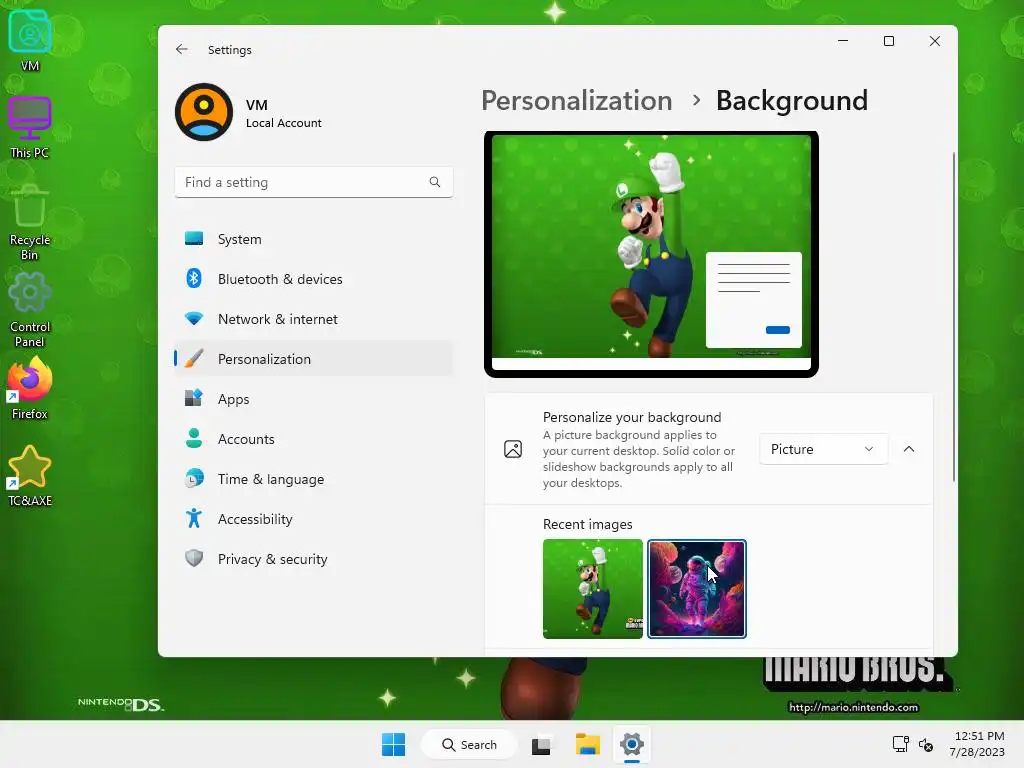Click the Time & language globe clock icon
1024x768 pixels.
tap(194, 478)
